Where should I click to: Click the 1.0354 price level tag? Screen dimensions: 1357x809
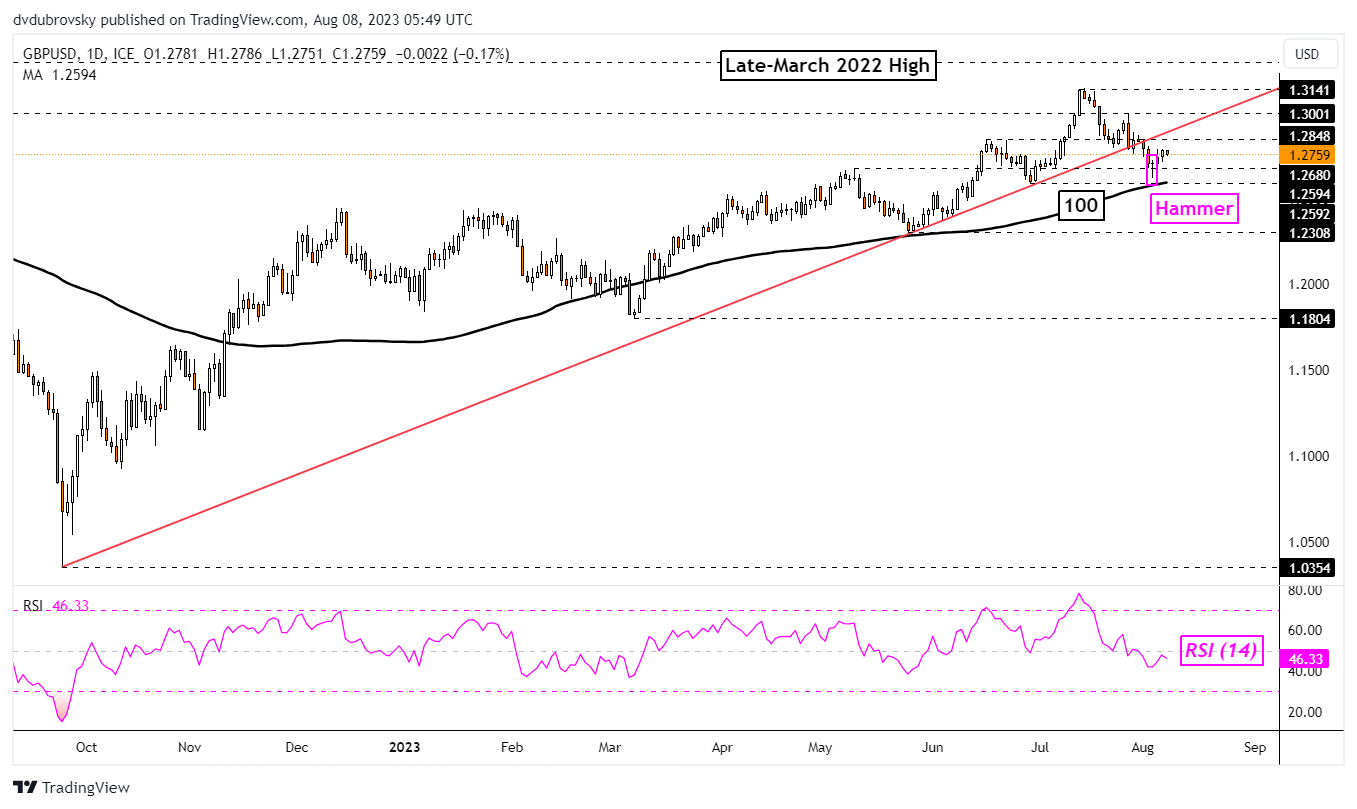[x=1309, y=567]
